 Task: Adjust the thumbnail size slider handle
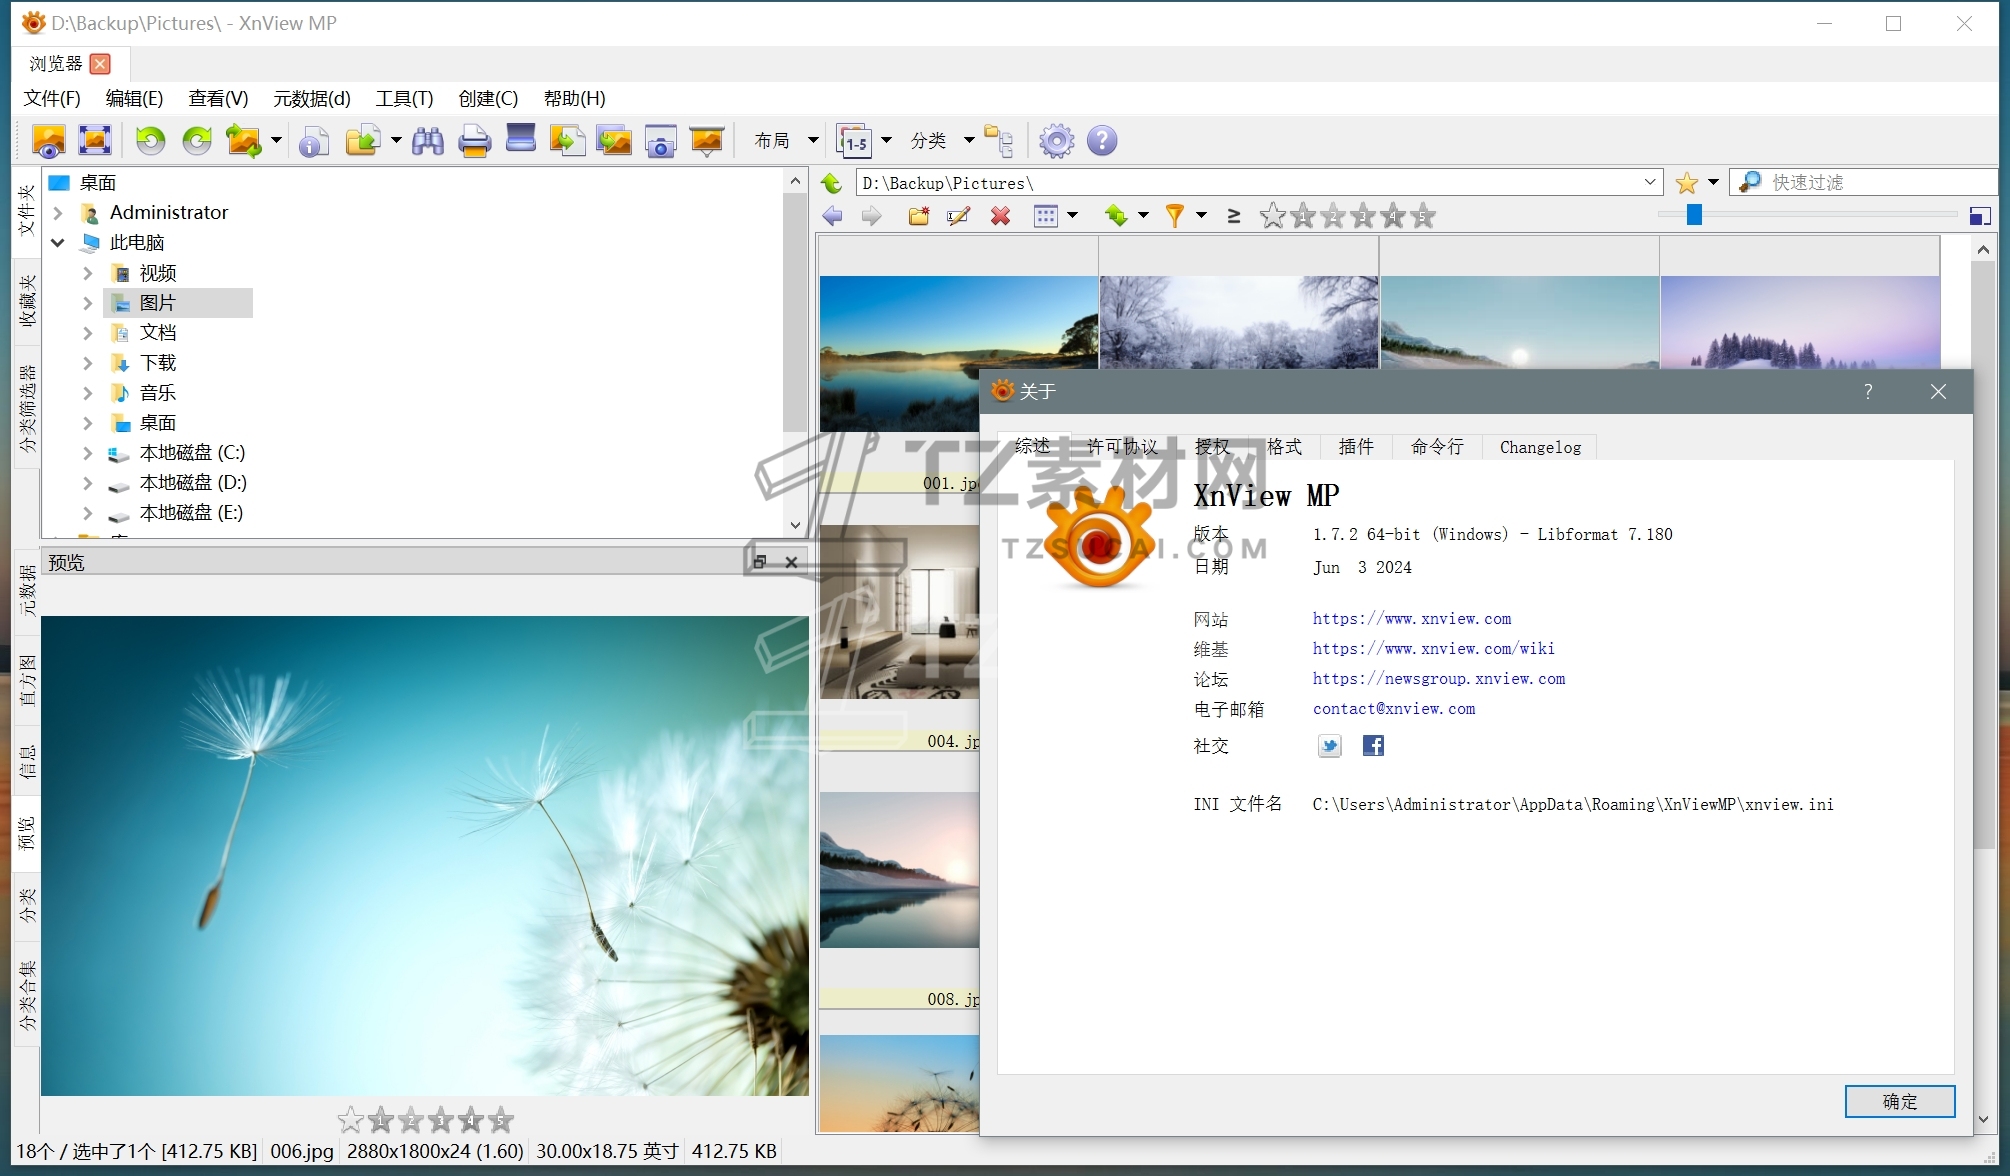[x=1693, y=215]
